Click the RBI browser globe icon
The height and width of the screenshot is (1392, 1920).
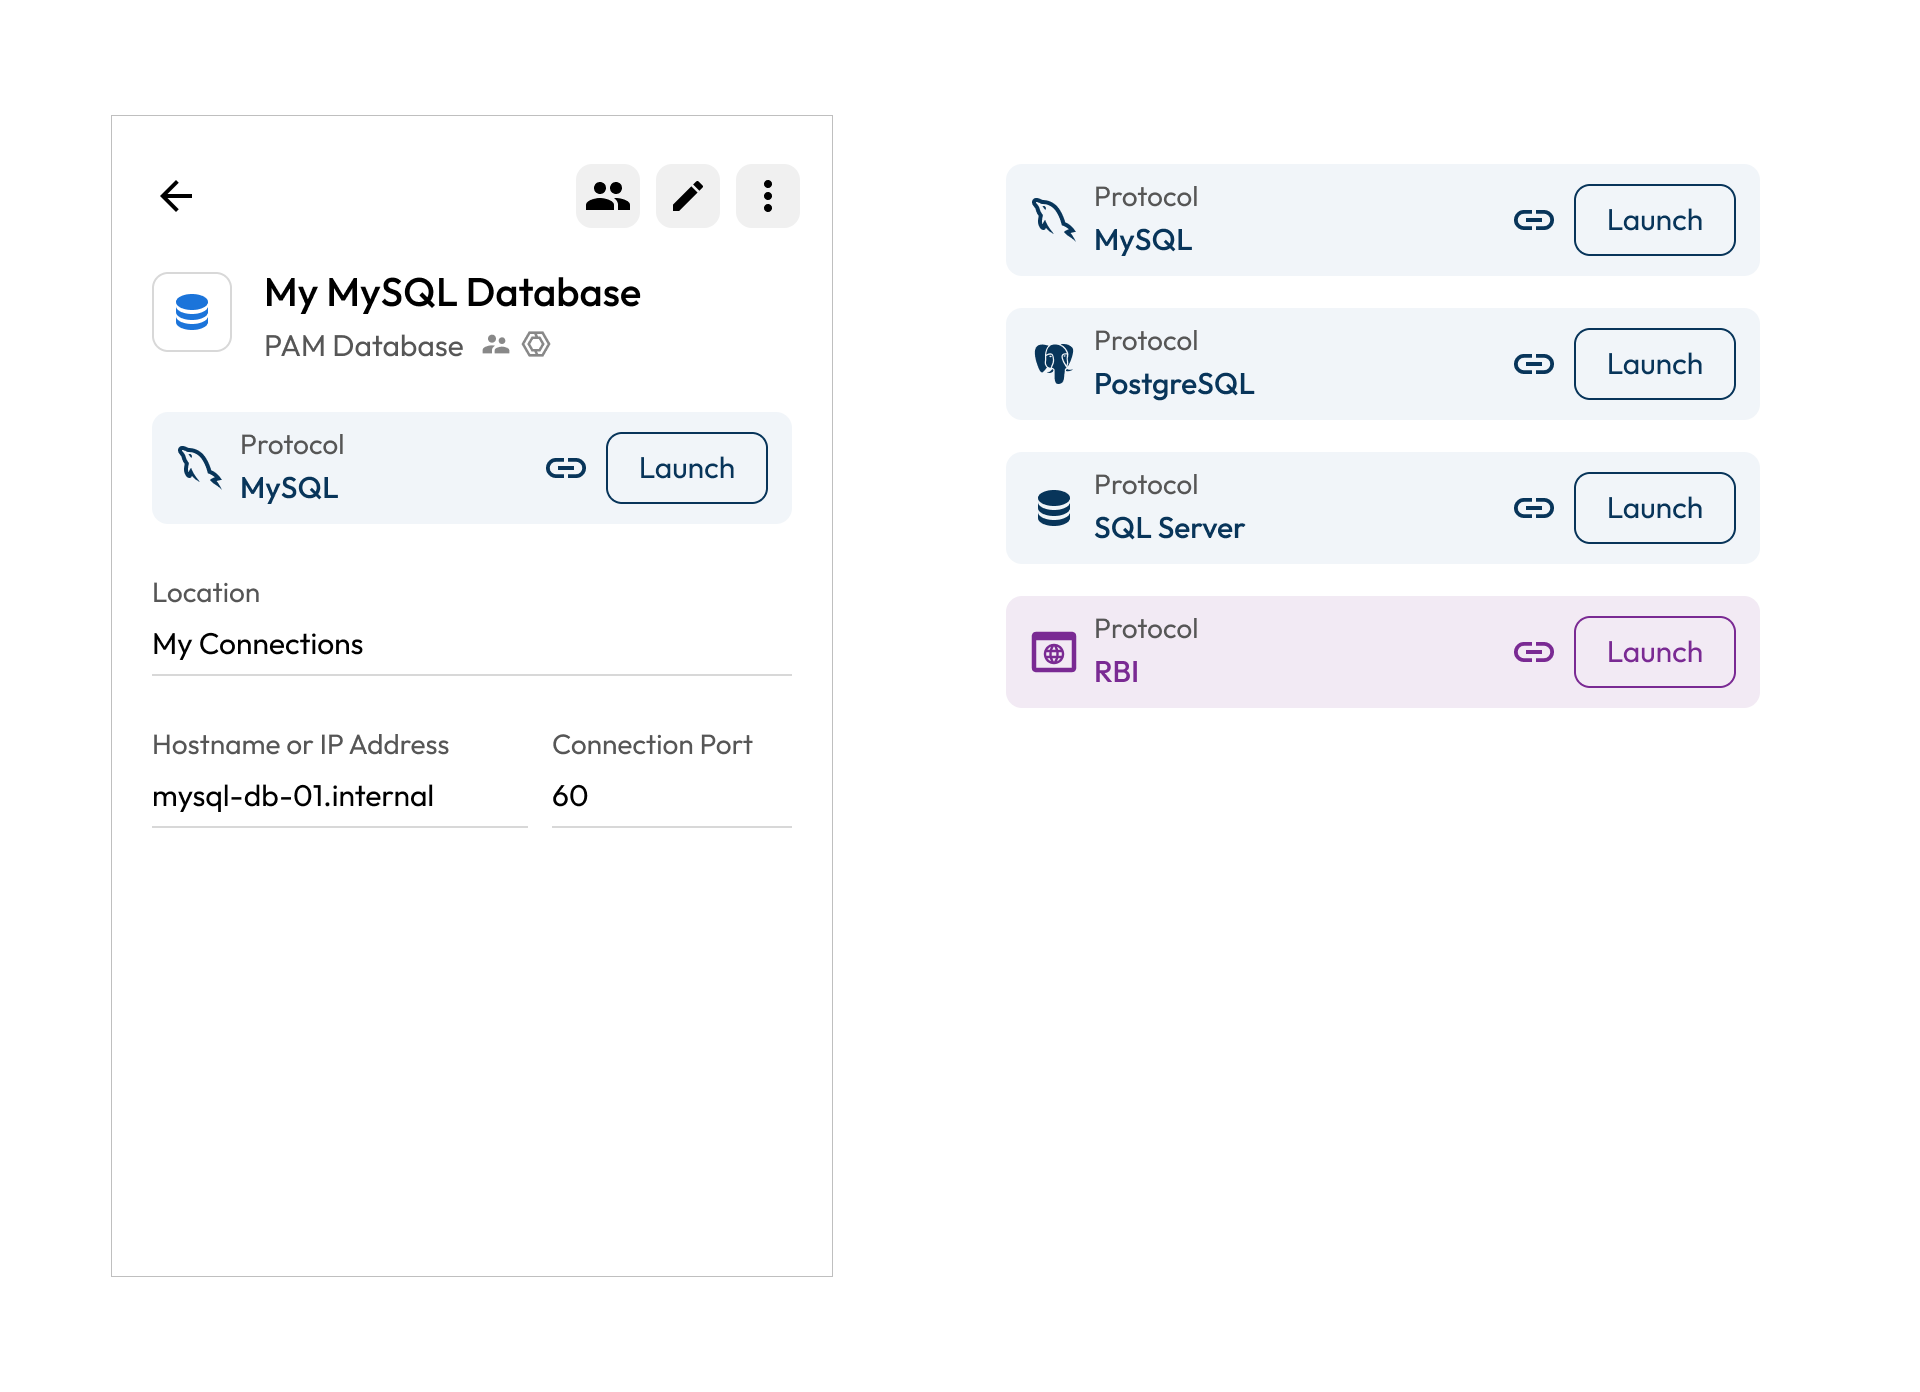click(x=1054, y=652)
